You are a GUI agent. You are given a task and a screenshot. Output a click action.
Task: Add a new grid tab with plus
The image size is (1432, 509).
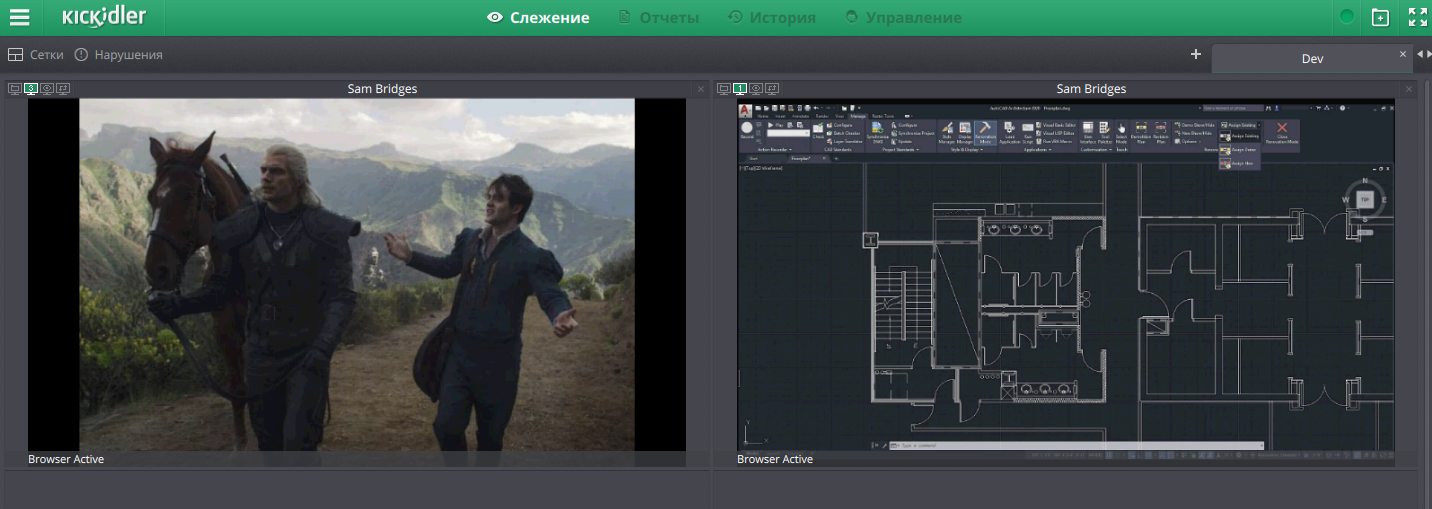pos(1195,54)
